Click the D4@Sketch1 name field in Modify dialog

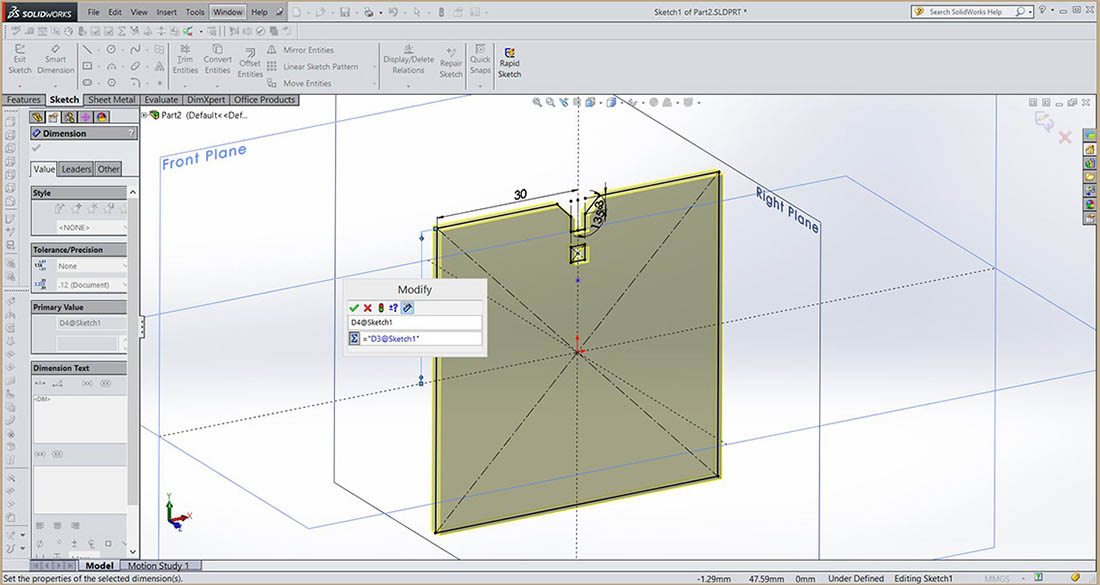[415, 323]
